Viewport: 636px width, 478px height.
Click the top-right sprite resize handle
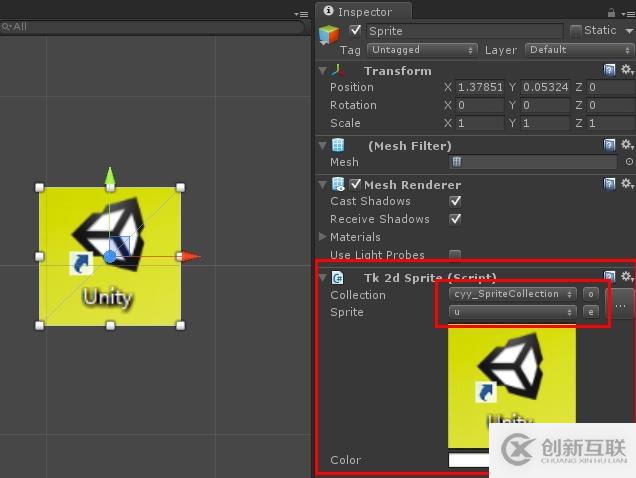180,187
